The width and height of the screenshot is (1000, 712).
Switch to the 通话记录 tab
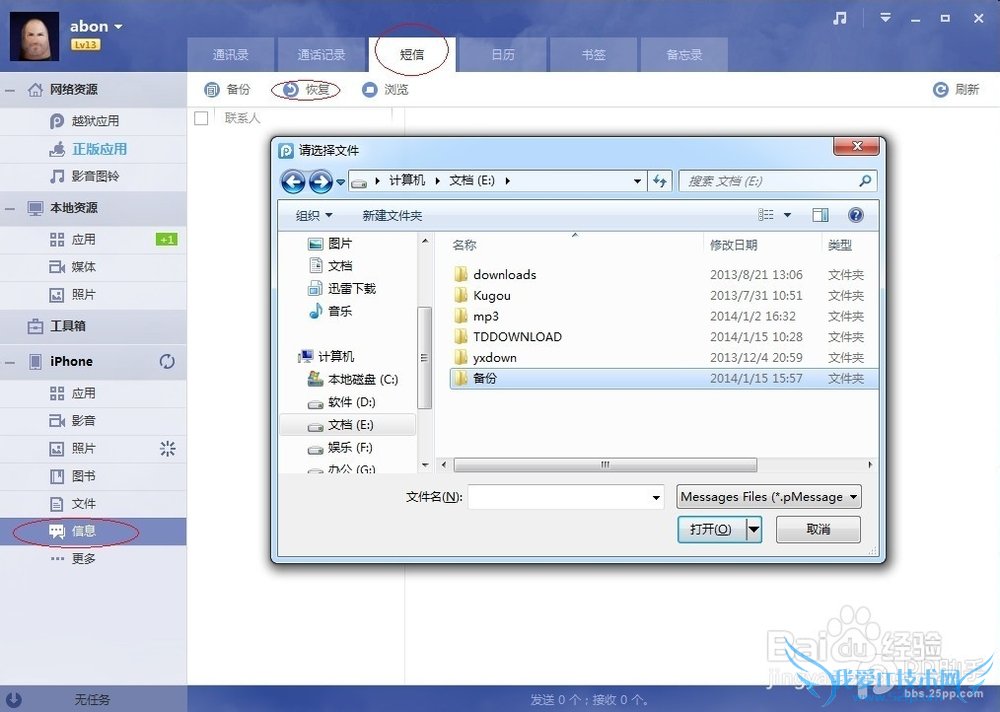point(321,55)
